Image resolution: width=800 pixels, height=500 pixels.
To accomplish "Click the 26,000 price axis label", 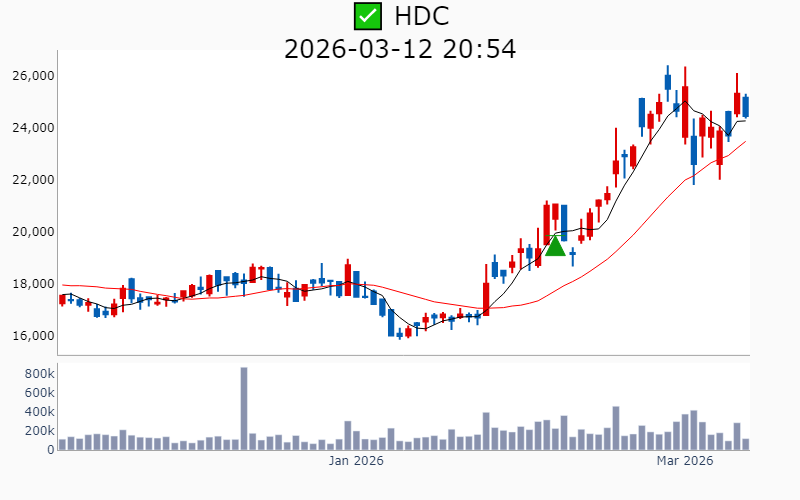I will (34, 76).
